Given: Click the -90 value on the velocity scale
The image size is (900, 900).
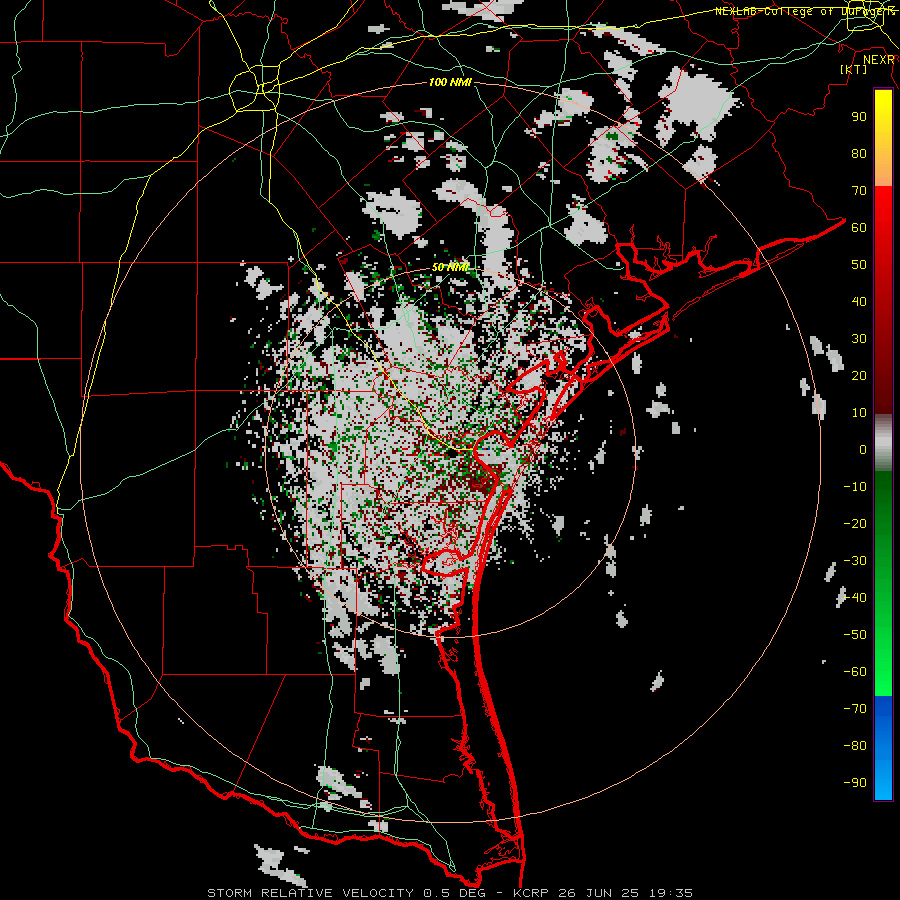Looking at the screenshot, I should pos(855,783).
